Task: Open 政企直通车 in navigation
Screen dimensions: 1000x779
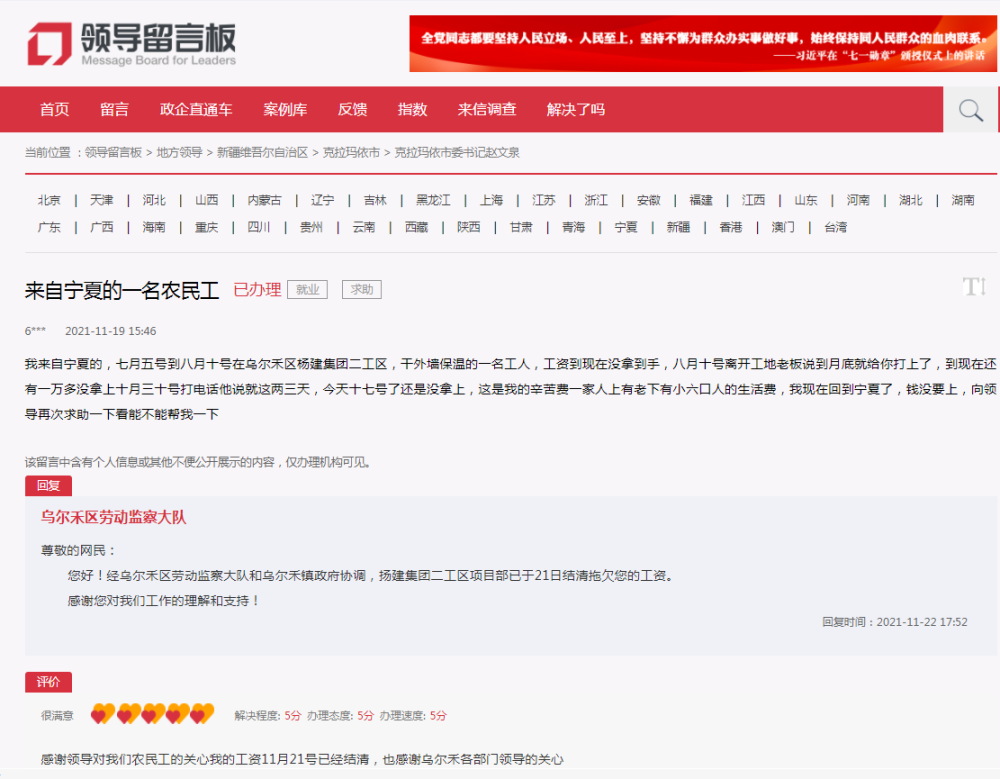Action: (x=196, y=110)
